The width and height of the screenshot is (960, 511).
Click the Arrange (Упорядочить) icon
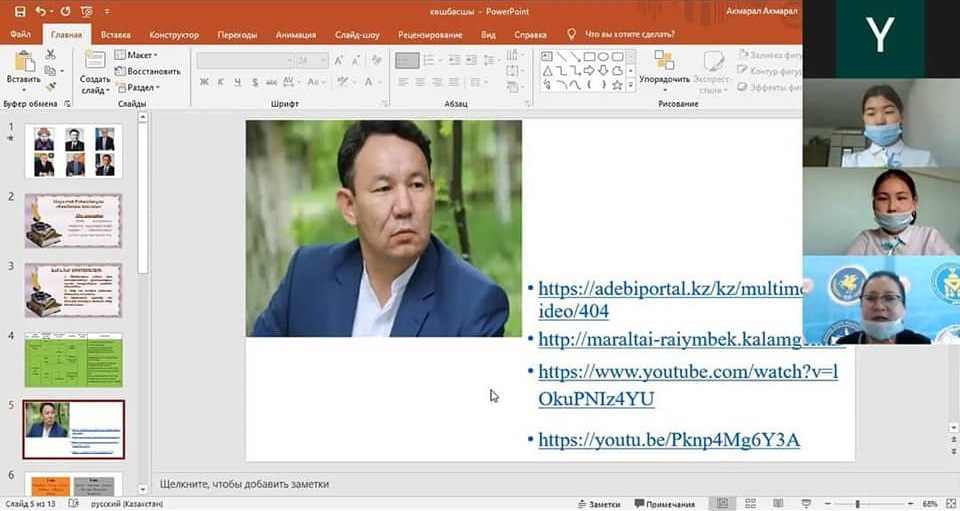pyautogui.click(x=664, y=62)
